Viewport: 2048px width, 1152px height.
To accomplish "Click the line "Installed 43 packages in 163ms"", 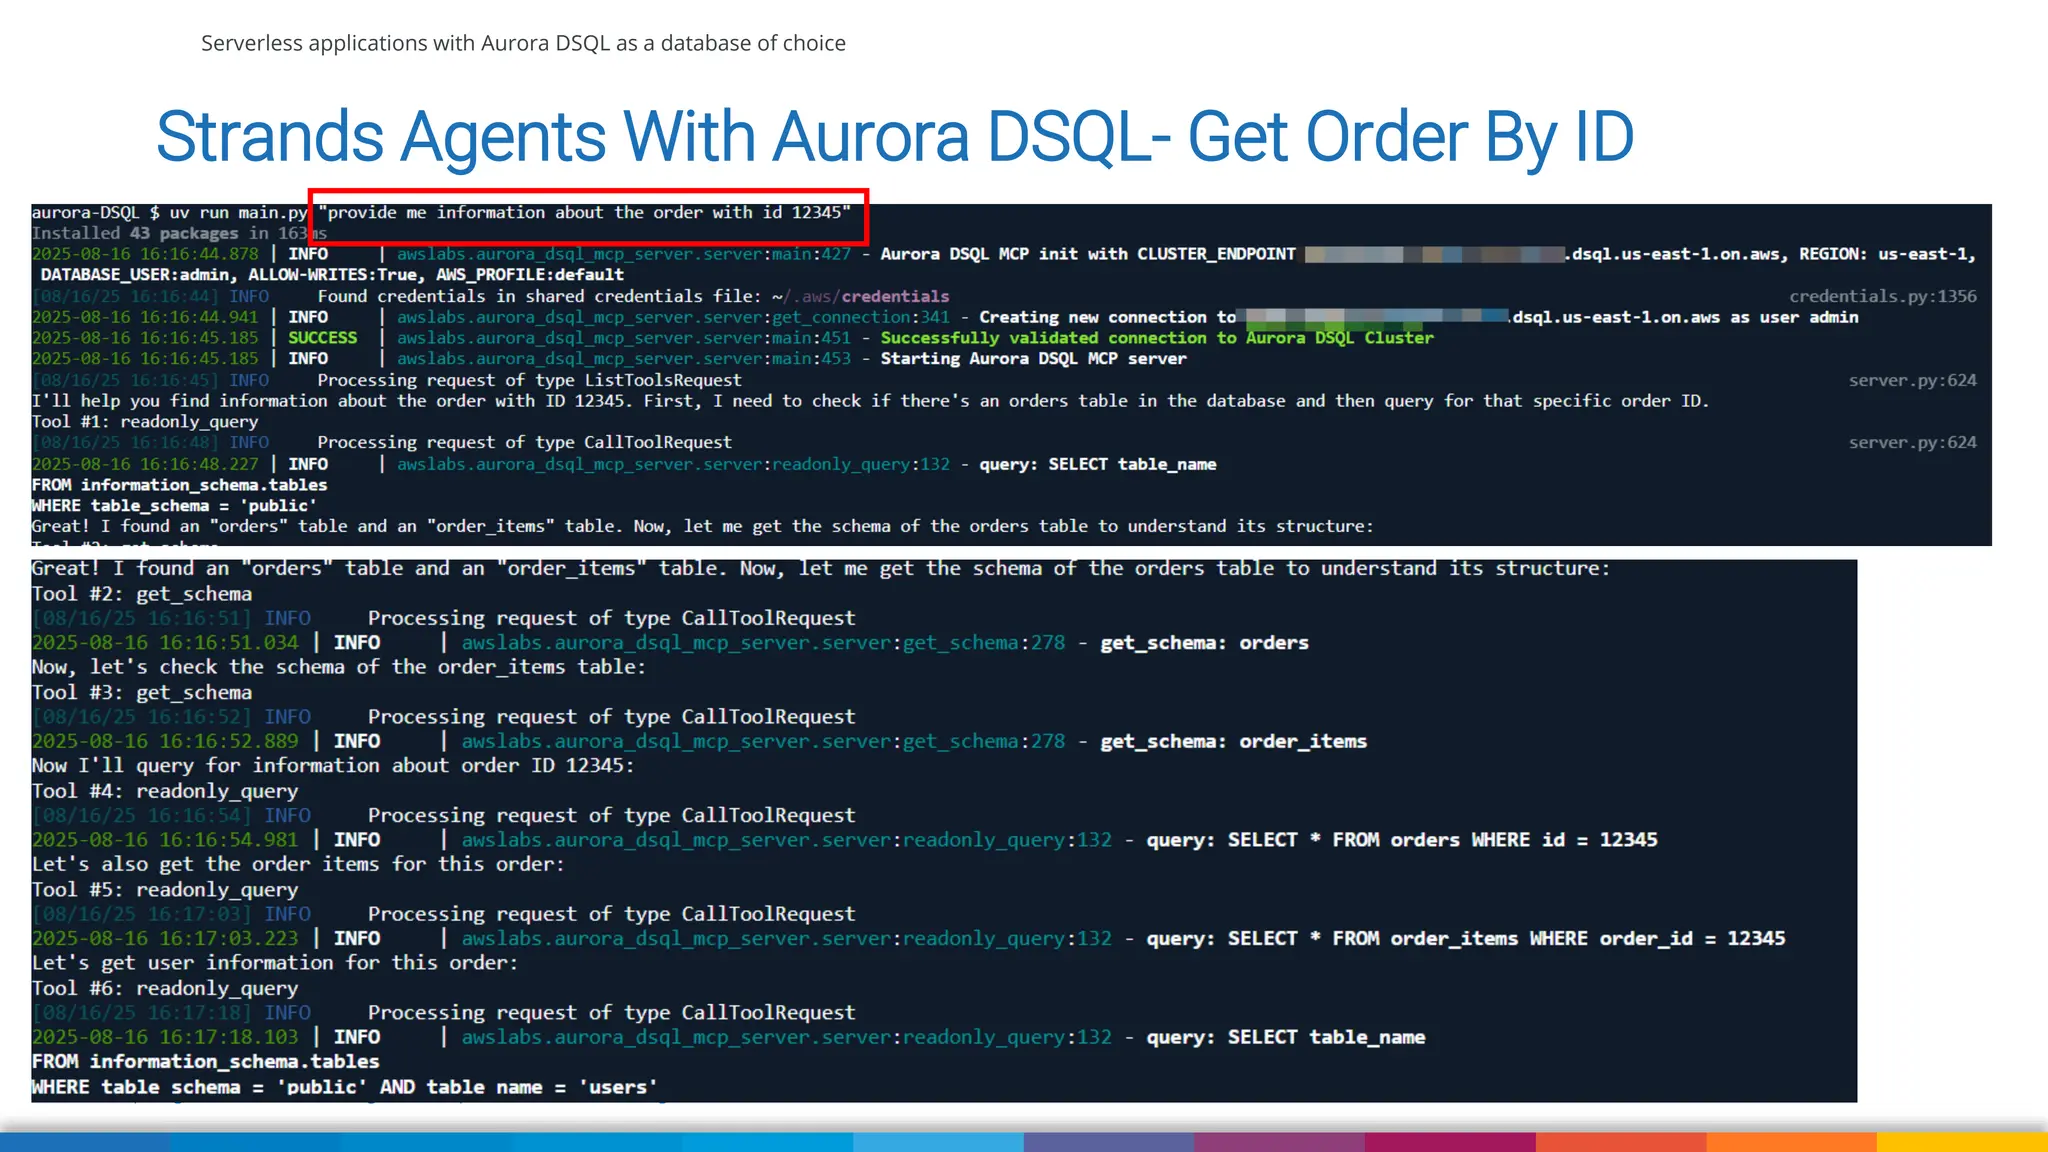I will pos(179,233).
